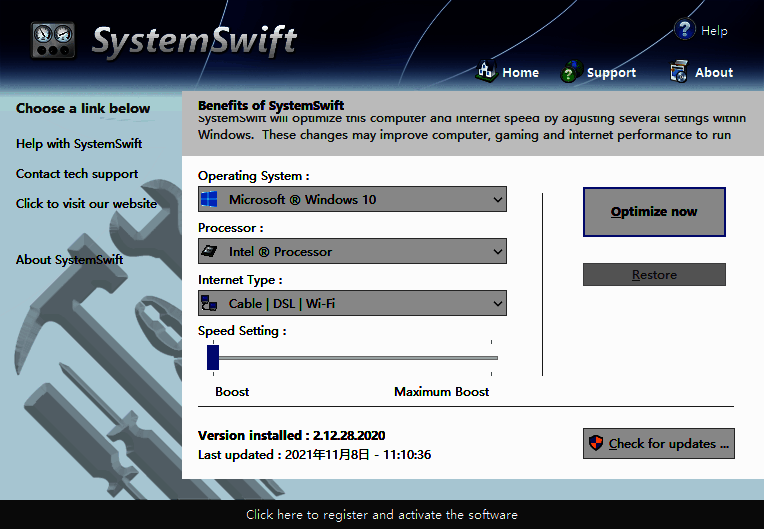Click the blue Help question mark icon
Image resolution: width=764 pixels, height=529 pixels.
685,29
